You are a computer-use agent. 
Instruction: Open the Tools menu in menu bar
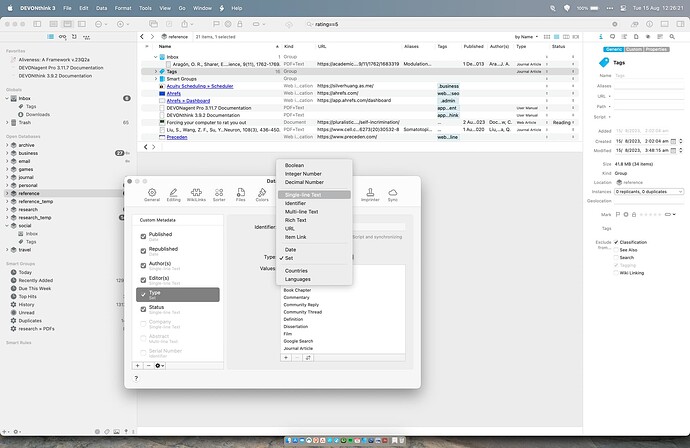point(145,8)
